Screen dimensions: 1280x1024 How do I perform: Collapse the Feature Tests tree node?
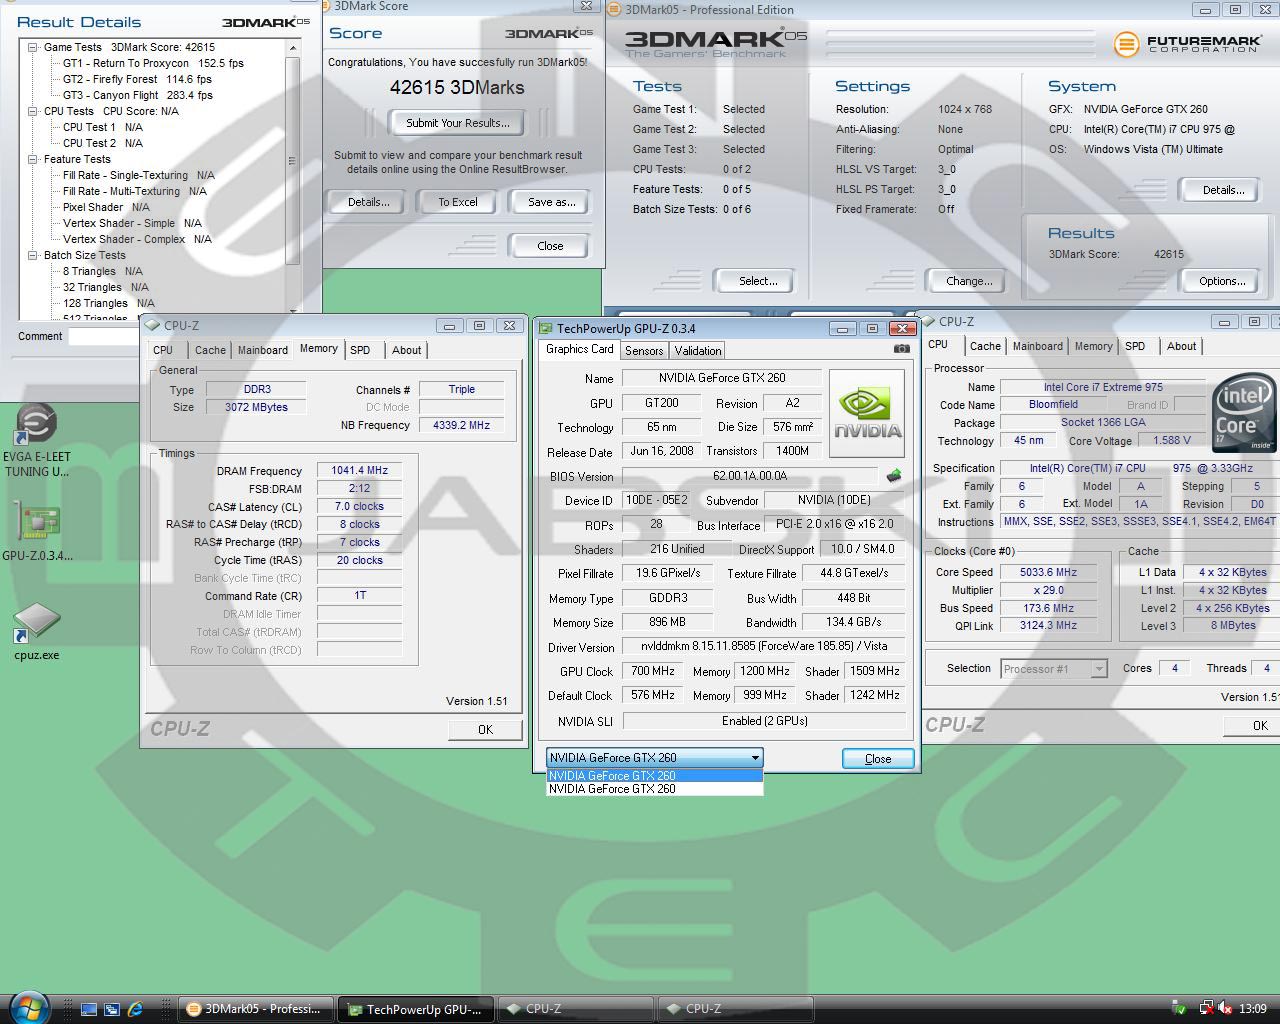[33, 159]
